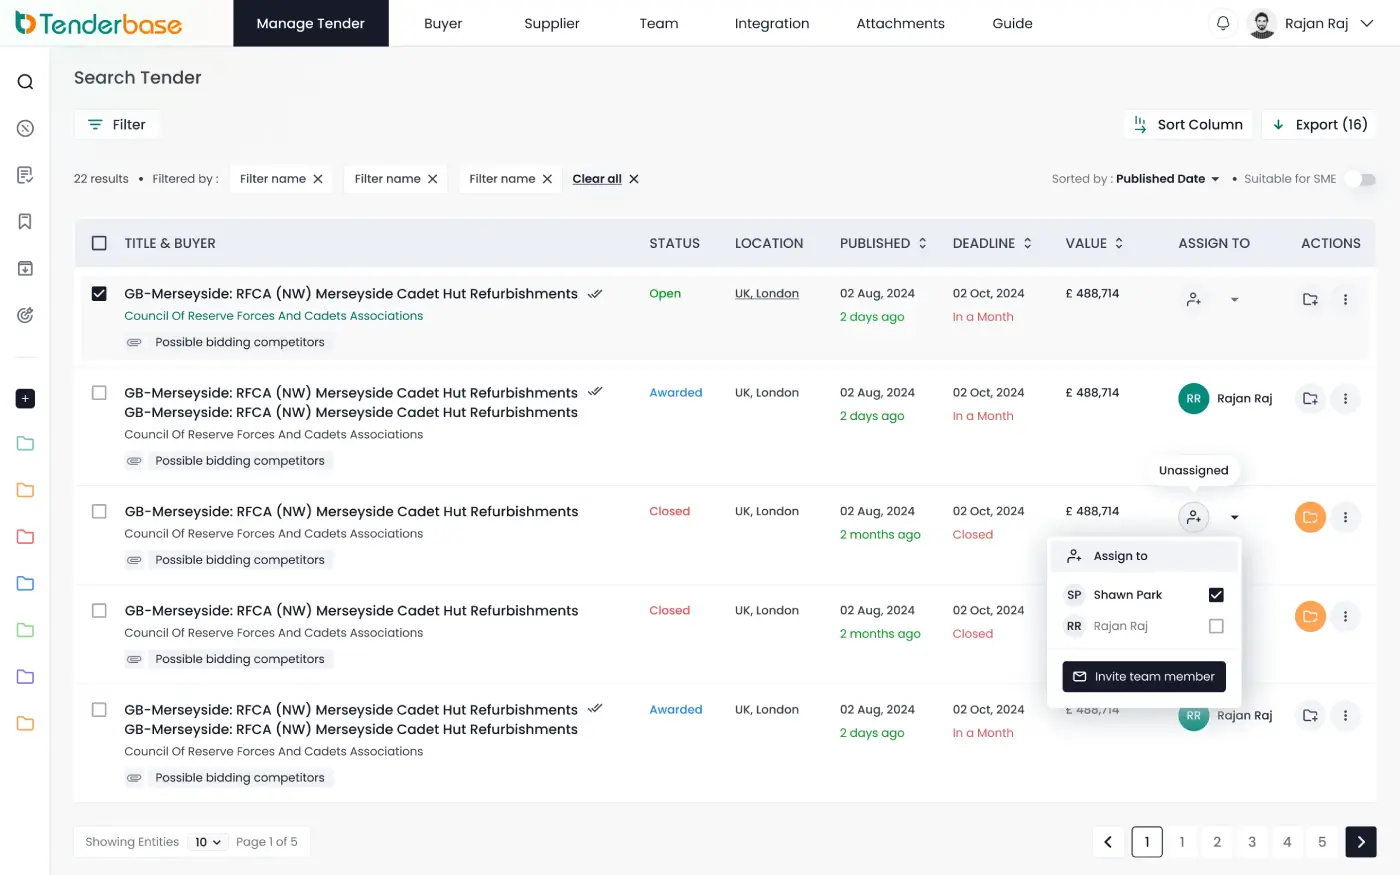The image size is (1400, 875).
Task: Click the bookmark icon in sidebar
Action: click(26, 221)
